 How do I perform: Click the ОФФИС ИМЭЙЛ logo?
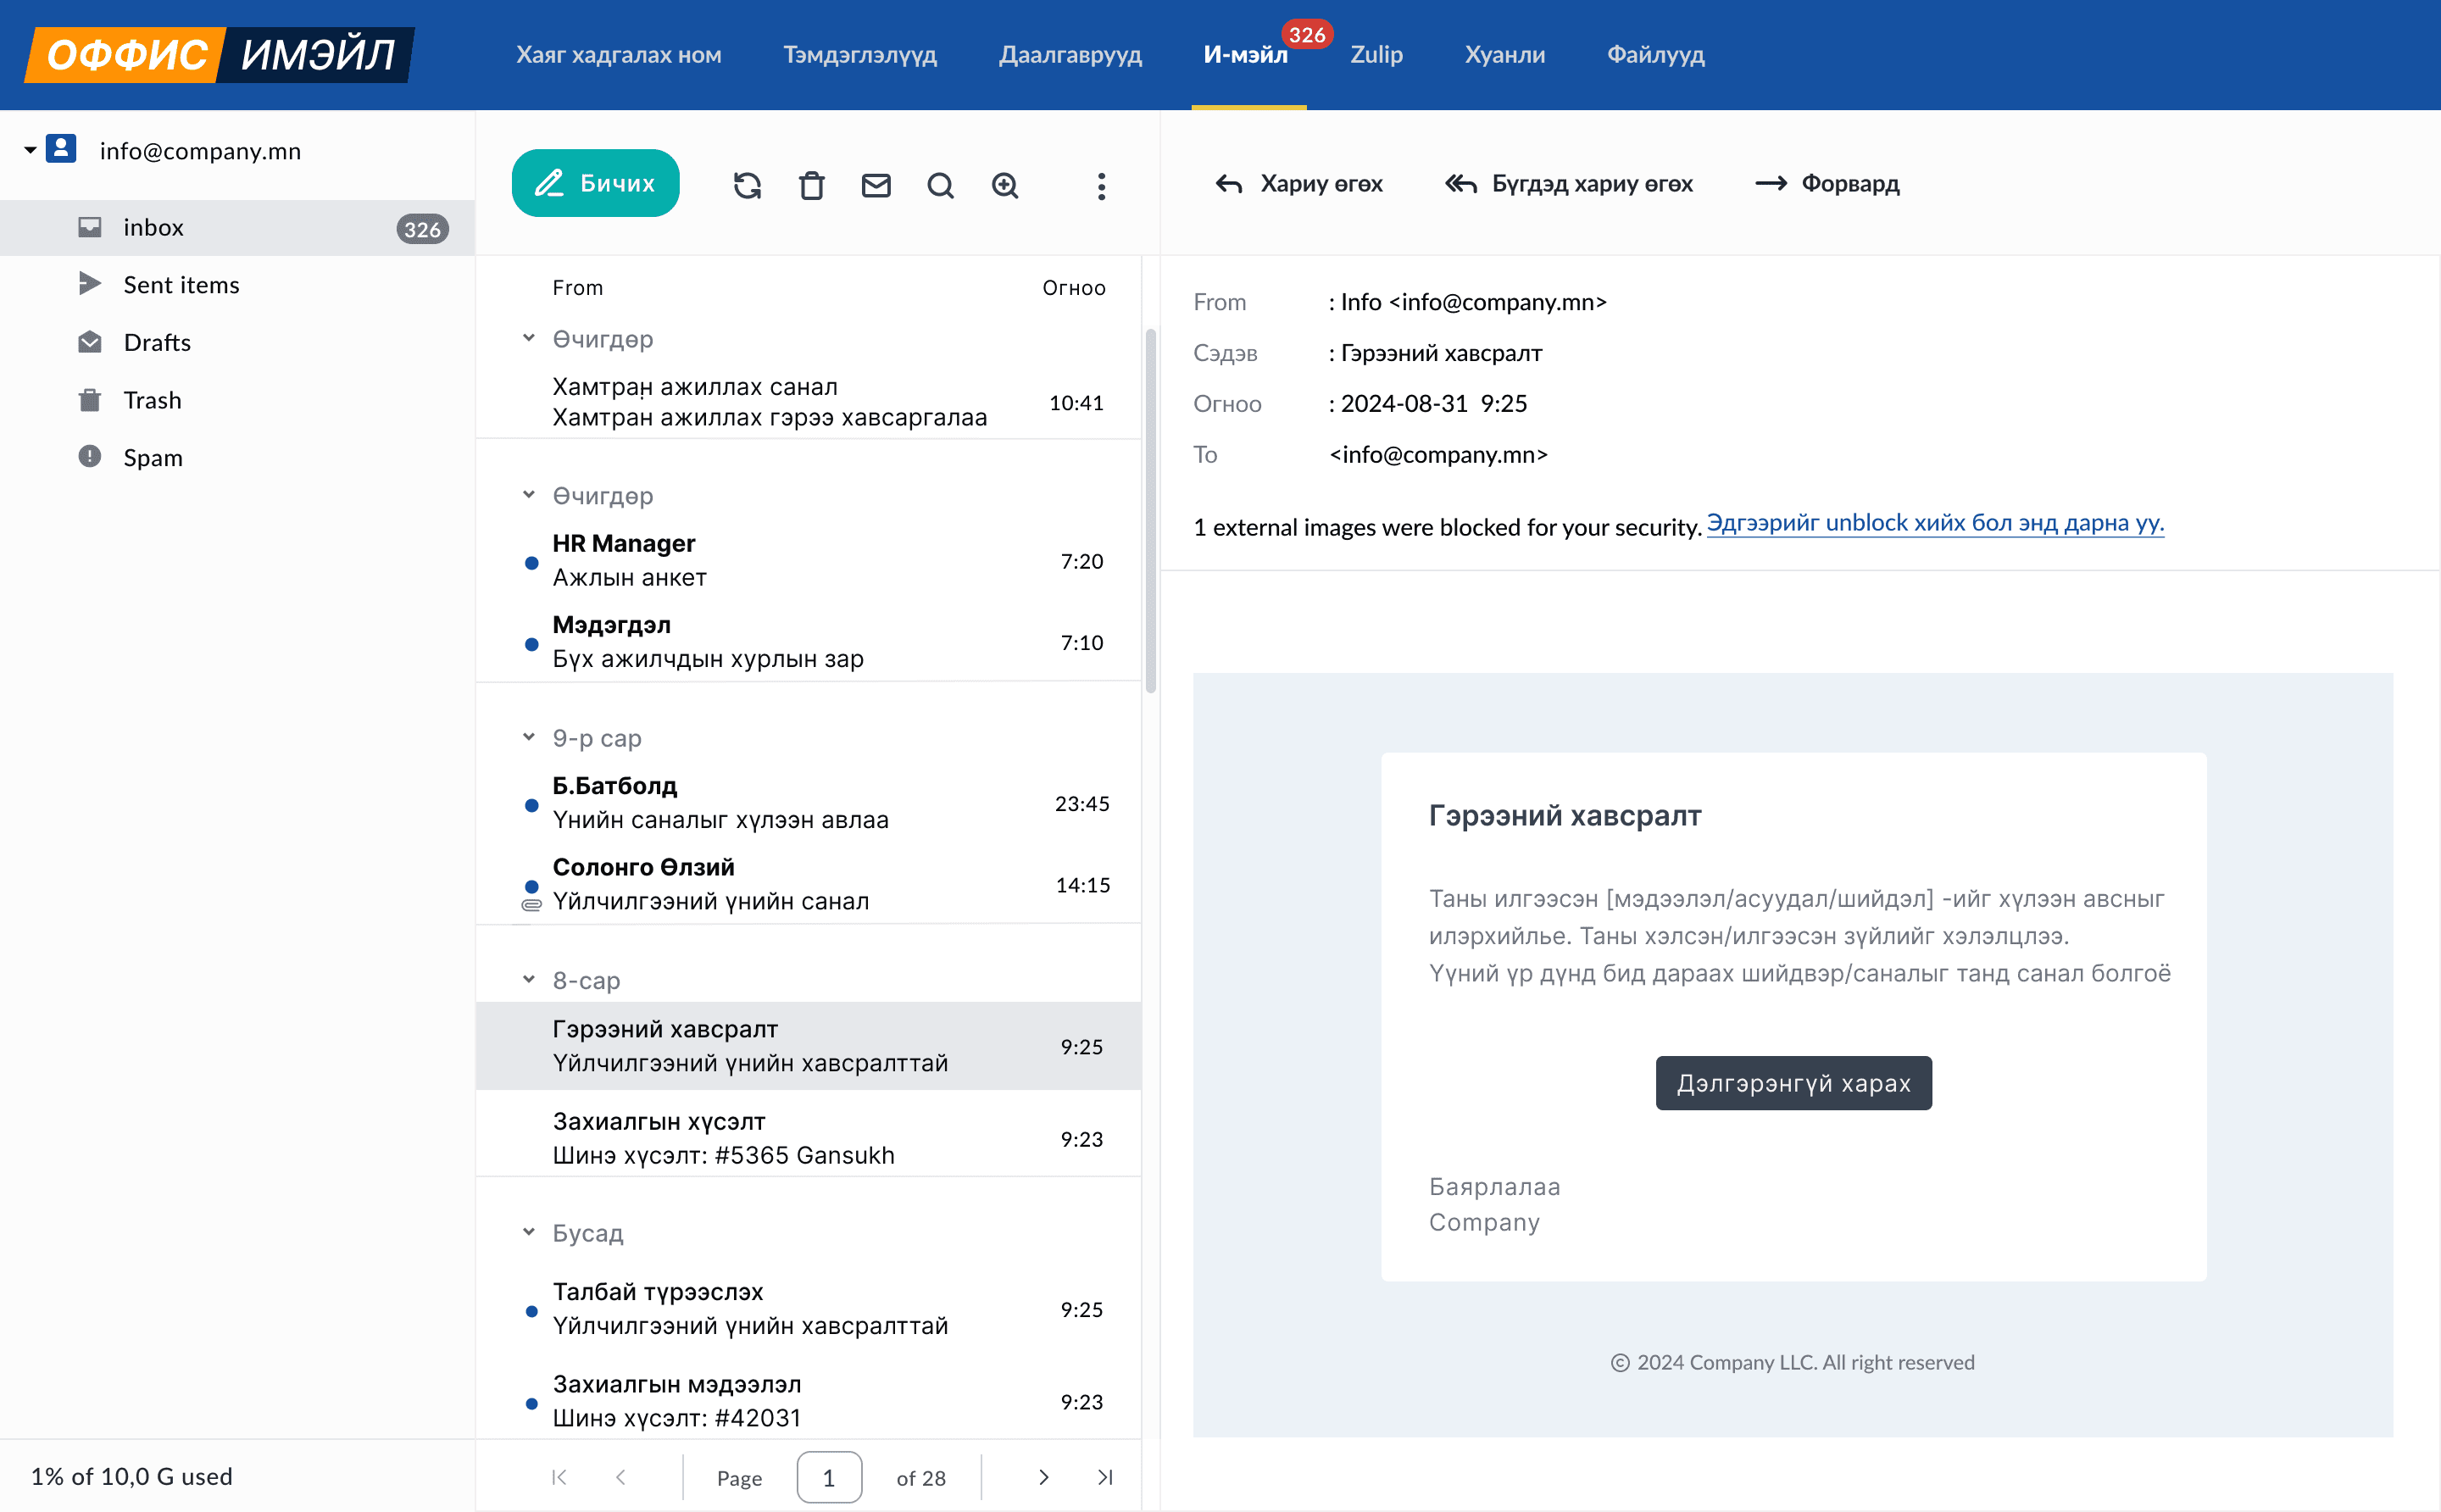tap(219, 54)
